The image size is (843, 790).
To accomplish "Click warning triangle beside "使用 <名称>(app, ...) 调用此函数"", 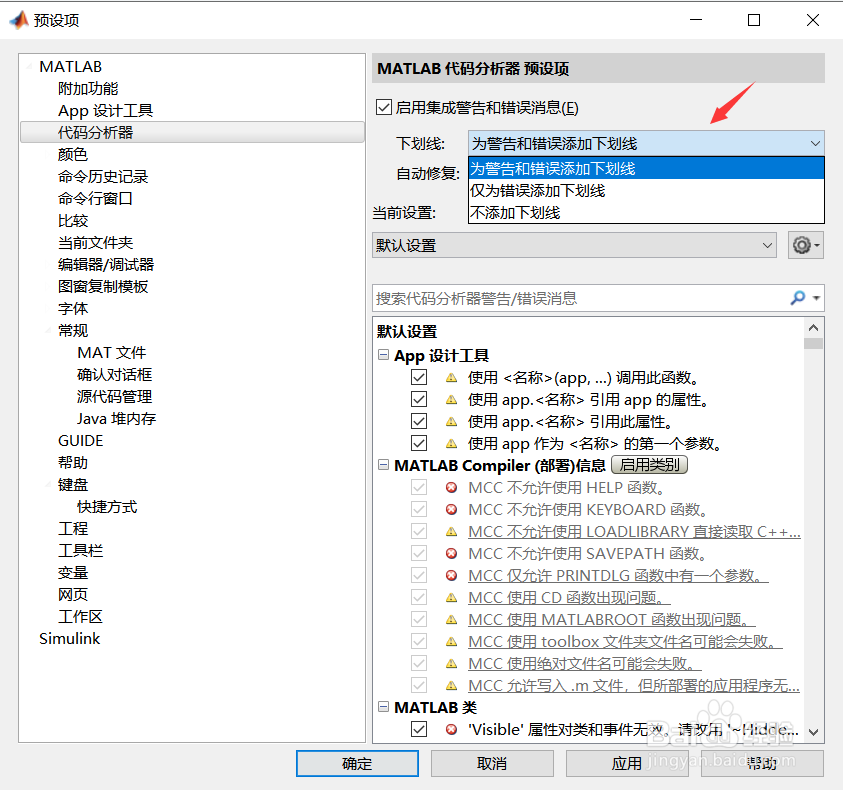I will [452, 377].
